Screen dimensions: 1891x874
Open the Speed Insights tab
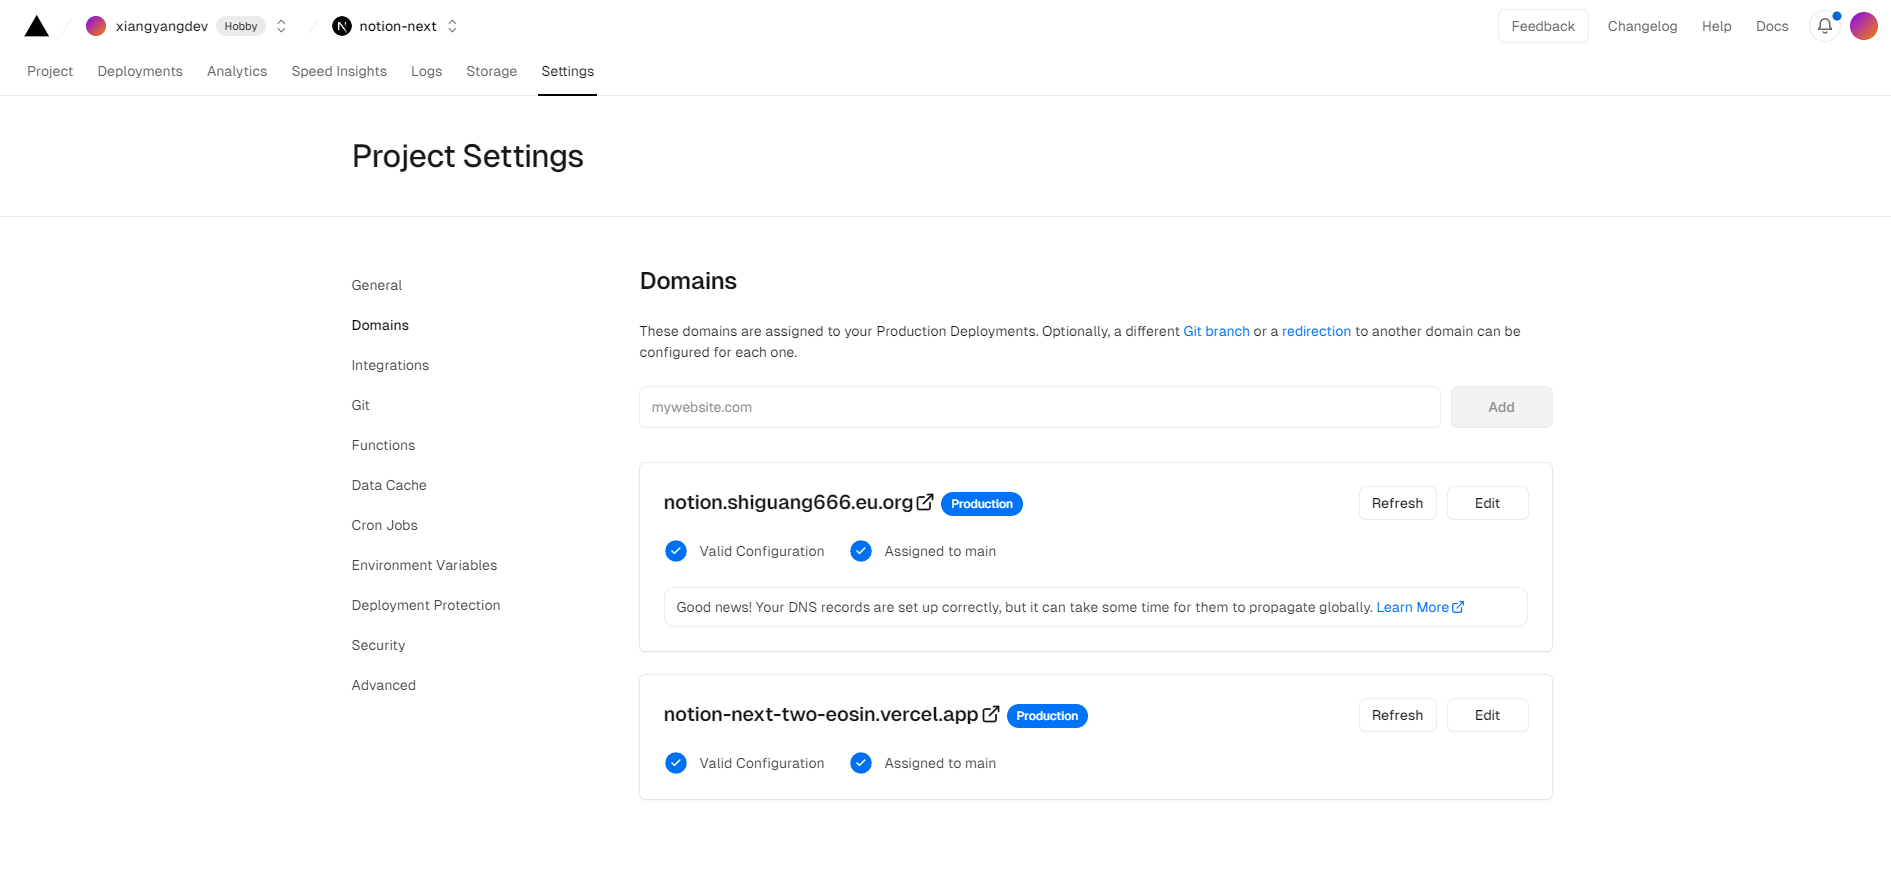[x=339, y=71]
